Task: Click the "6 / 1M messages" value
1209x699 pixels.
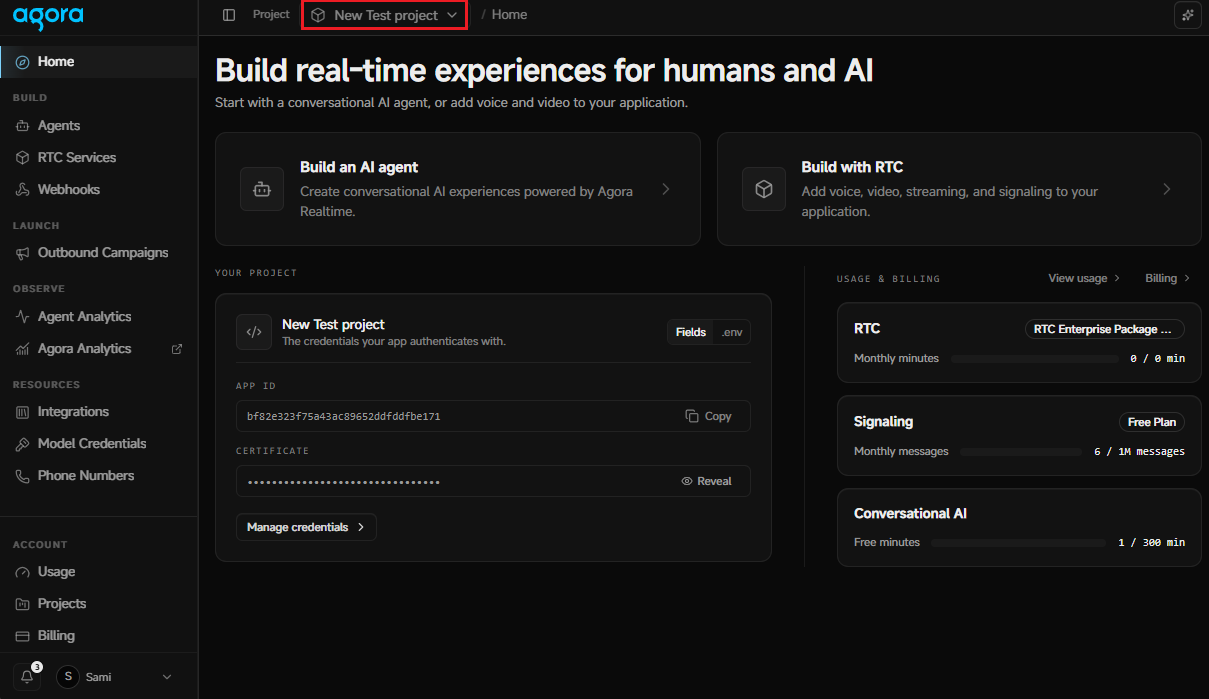Action: tap(1139, 452)
